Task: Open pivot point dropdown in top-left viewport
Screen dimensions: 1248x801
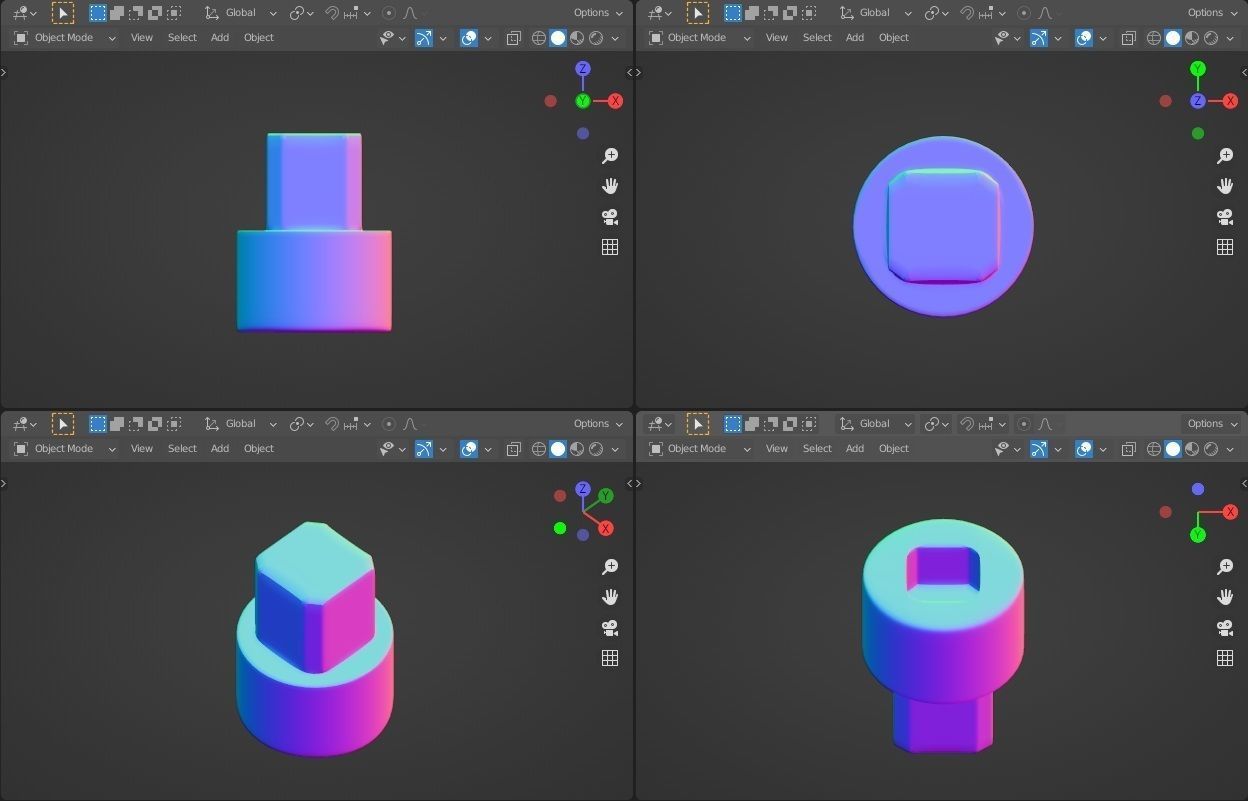Action: coord(301,13)
